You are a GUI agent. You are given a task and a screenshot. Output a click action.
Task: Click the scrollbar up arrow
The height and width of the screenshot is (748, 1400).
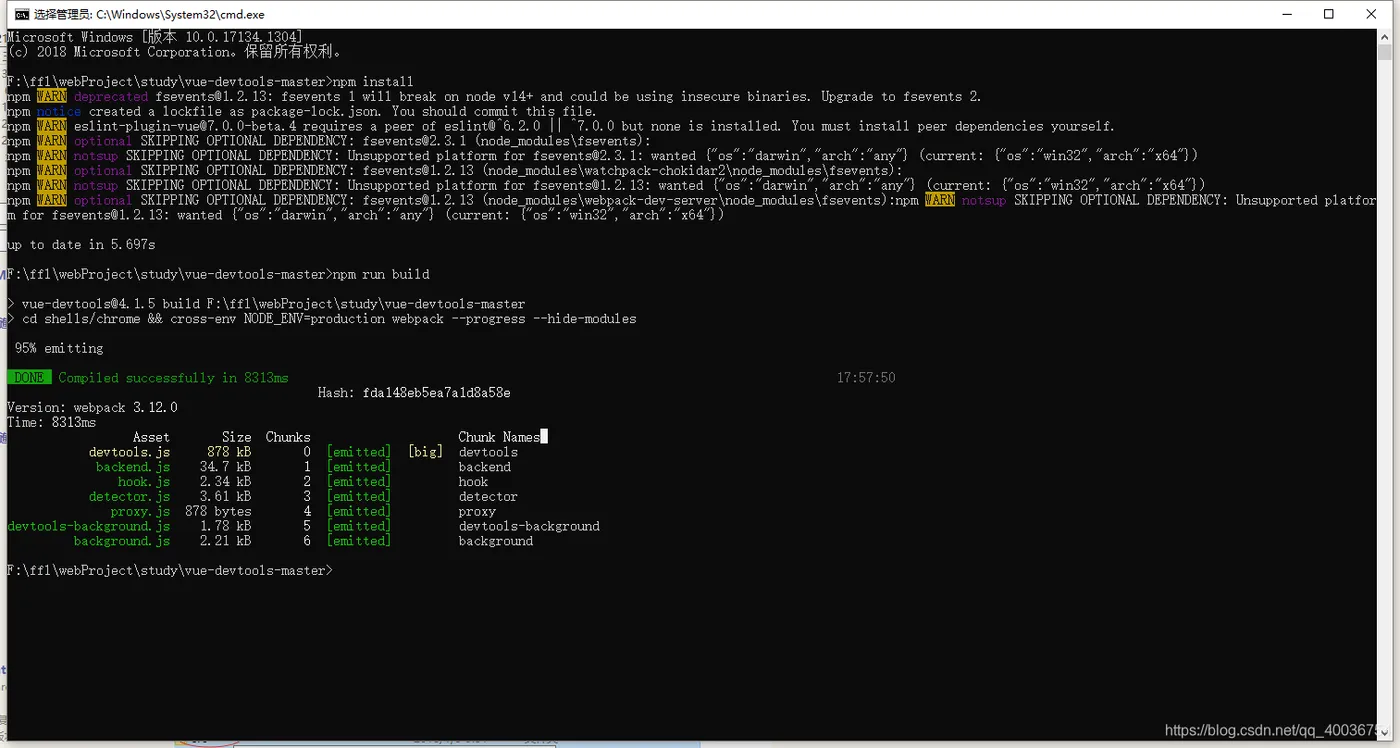pos(1385,36)
